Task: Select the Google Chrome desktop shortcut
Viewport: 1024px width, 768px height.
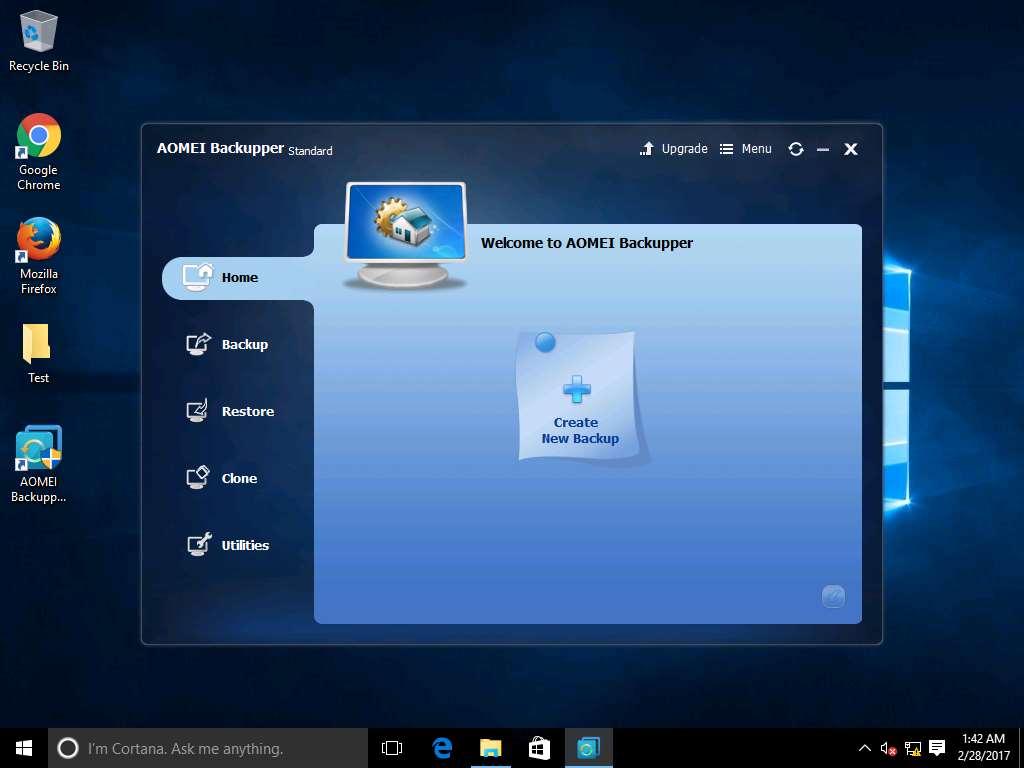Action: click(x=39, y=152)
